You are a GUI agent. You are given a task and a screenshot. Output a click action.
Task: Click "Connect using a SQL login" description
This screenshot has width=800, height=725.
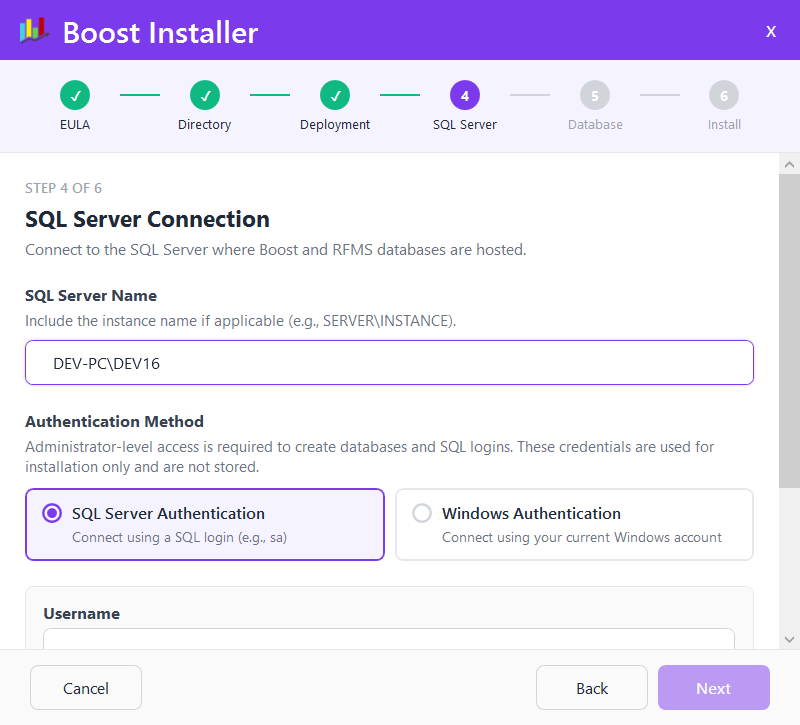[179, 537]
